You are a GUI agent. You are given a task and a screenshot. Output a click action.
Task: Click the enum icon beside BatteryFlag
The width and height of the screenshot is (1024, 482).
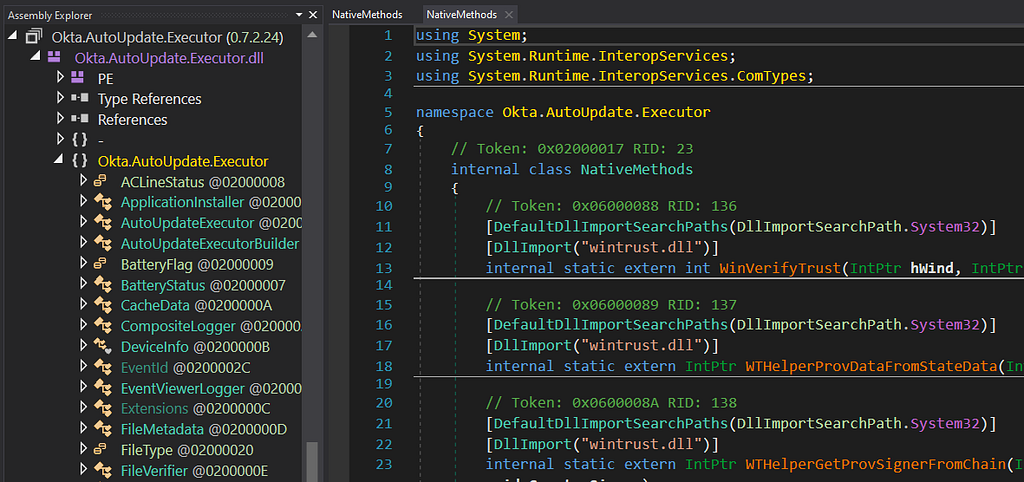[x=101, y=265]
